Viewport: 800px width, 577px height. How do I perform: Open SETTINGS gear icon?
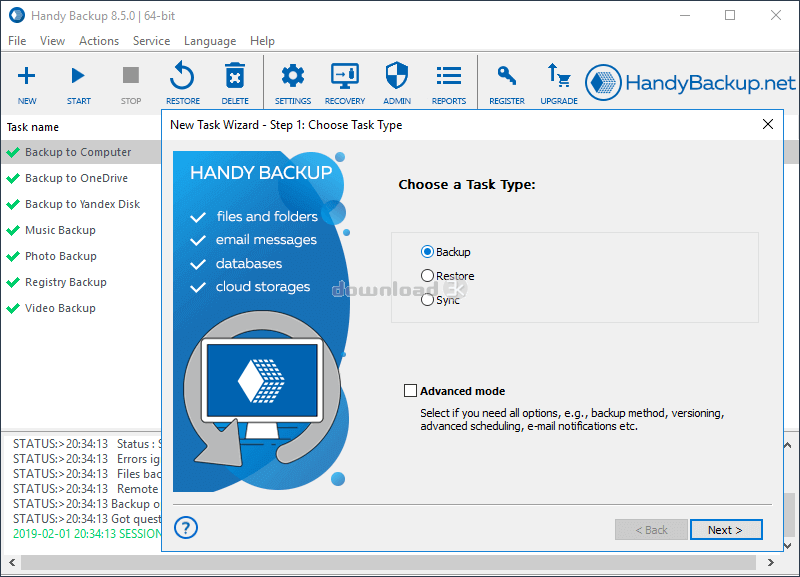(x=293, y=76)
